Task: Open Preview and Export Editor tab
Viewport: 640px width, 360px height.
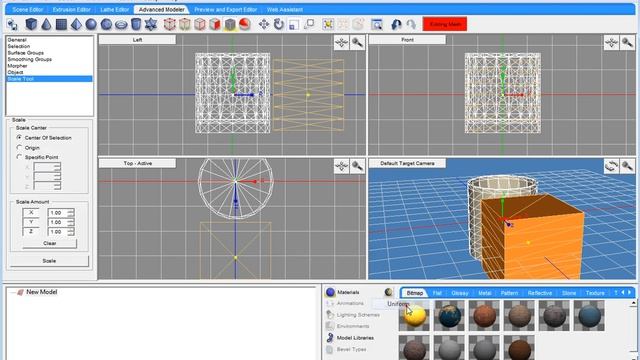Action: [226, 9]
